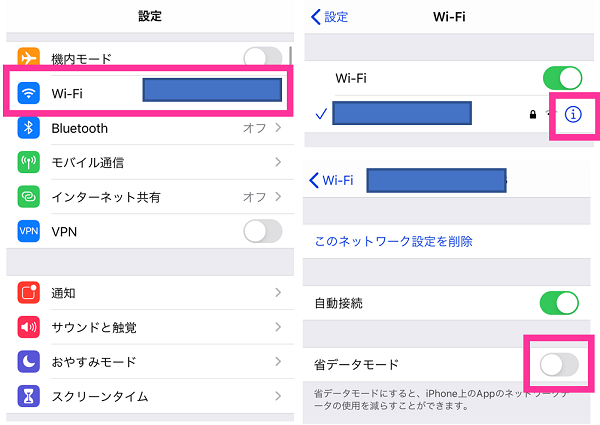Screen dimensions: 600x425
Task: Open サウンドと触覚 via its chevron
Action: 278,327
